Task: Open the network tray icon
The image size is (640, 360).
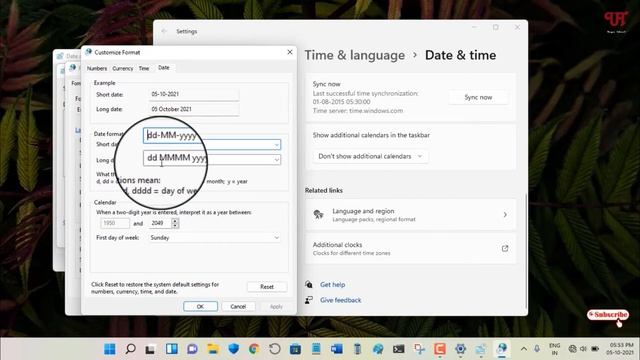Action: pos(572,349)
